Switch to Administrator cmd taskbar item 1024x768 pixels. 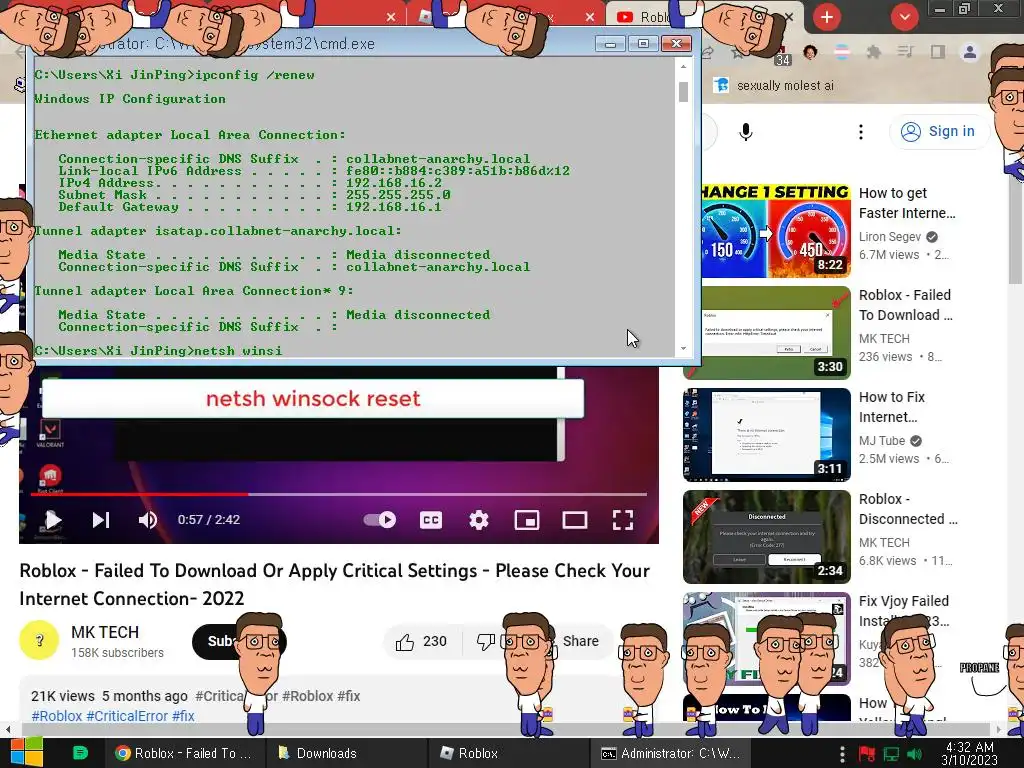point(670,753)
